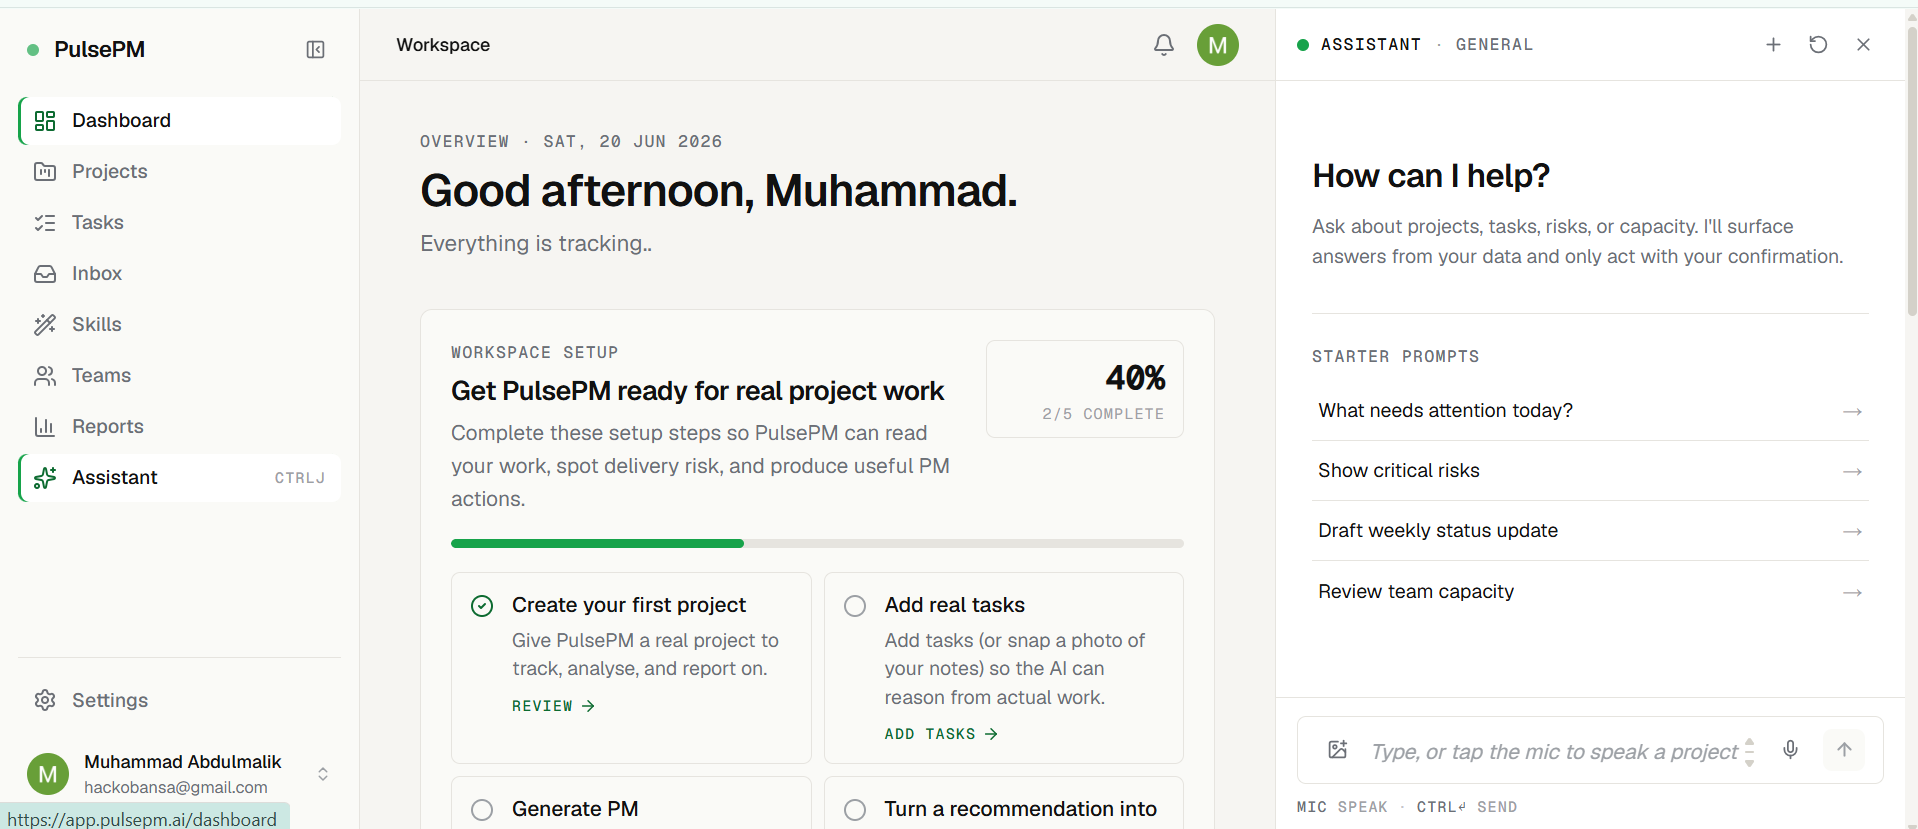1918x829 pixels.
Task: Activate the microphone to speak
Action: 1790,749
